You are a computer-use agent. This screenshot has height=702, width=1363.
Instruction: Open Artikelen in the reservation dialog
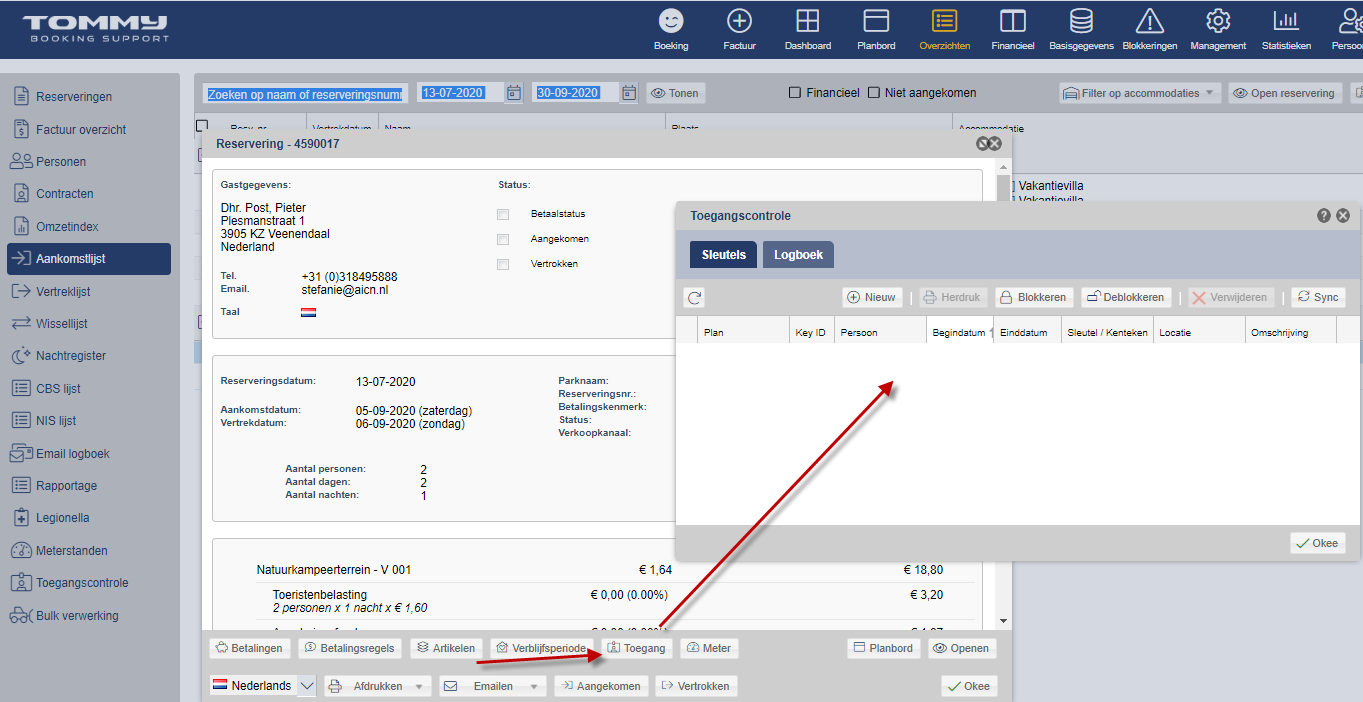(447, 648)
